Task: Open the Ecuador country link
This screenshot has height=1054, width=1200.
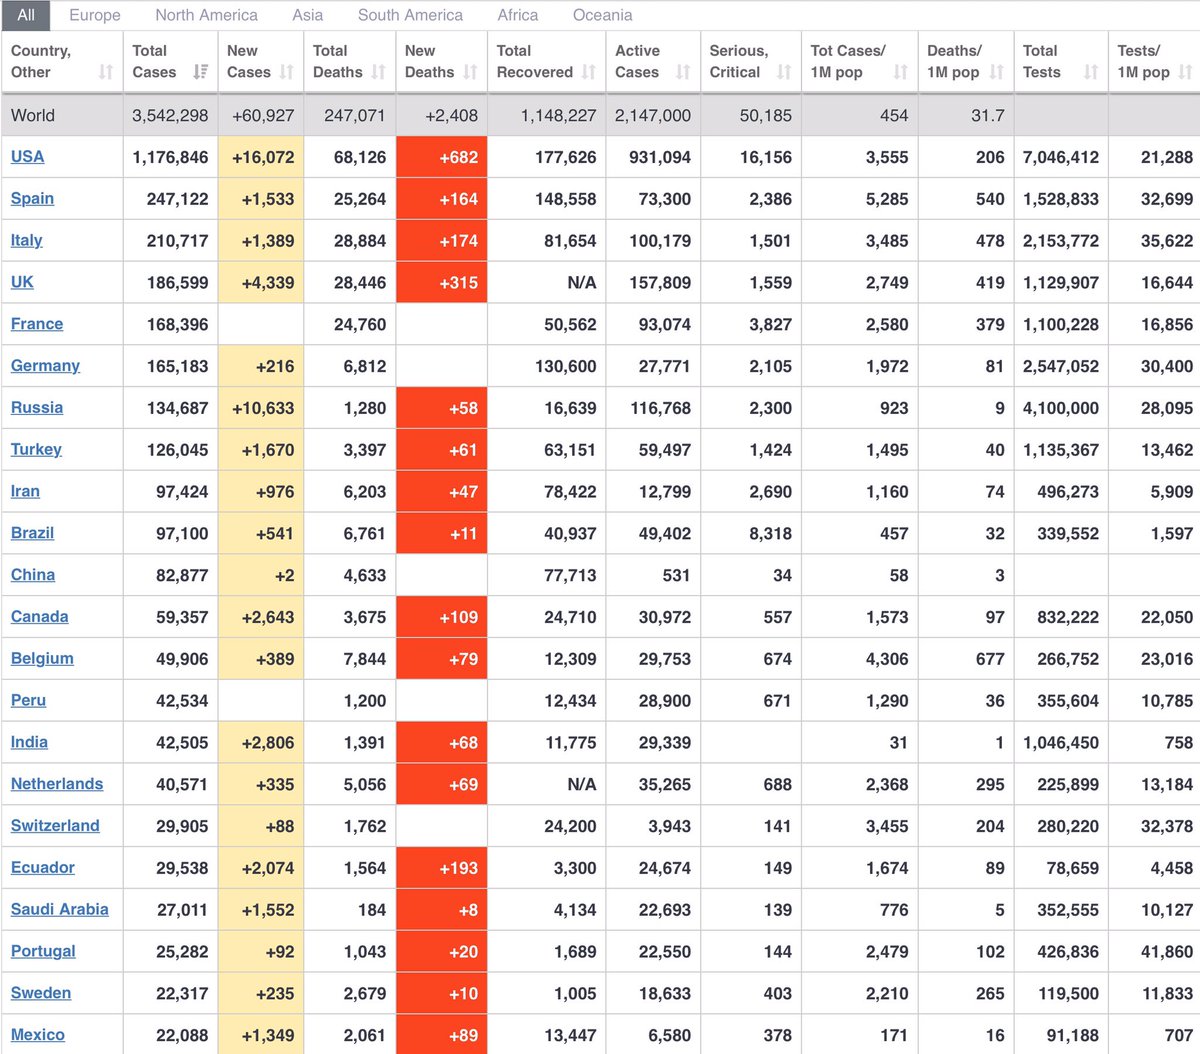Action: (x=43, y=868)
